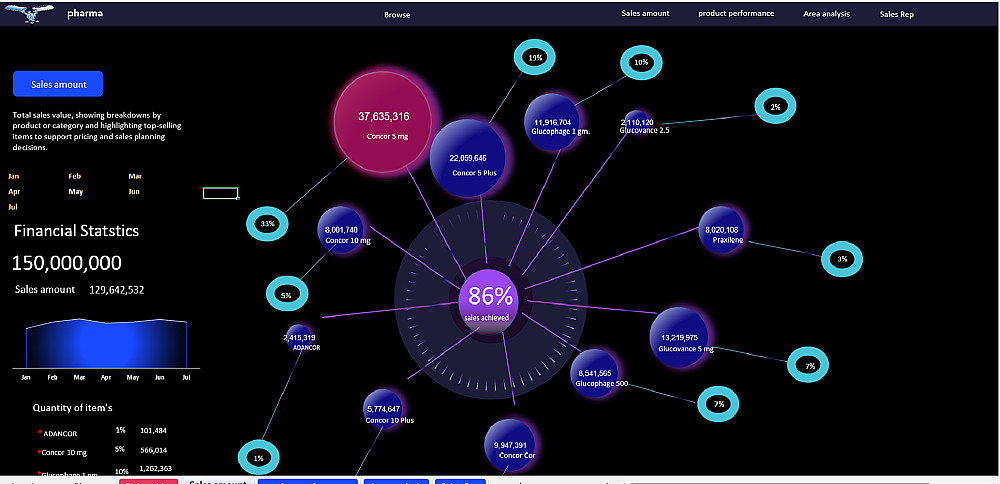
Task: Select the Concor Cor bubble
Action: [x=510, y=444]
